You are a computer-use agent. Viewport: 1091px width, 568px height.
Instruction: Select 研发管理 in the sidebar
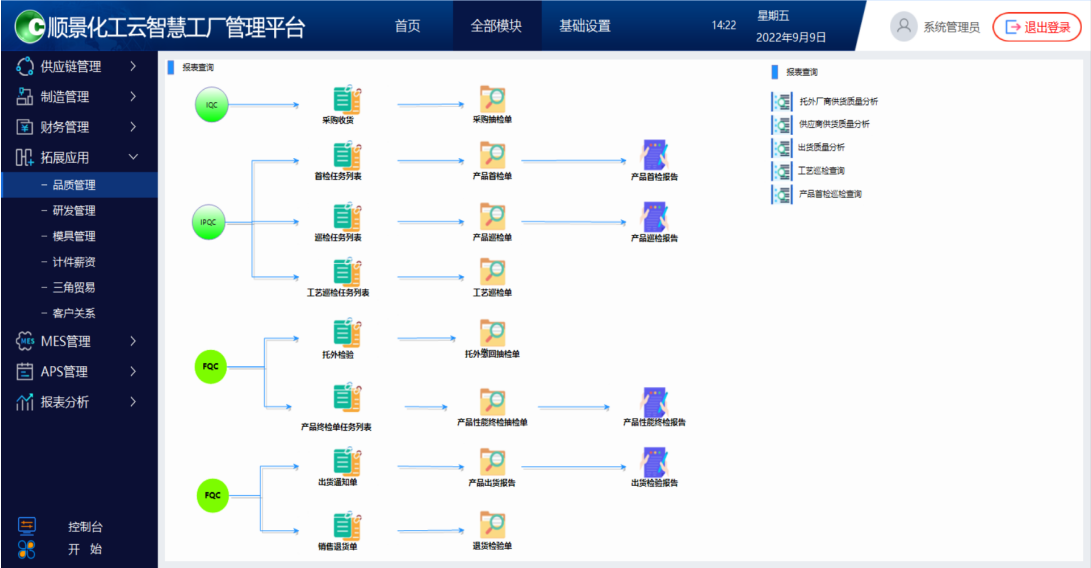coord(74,211)
